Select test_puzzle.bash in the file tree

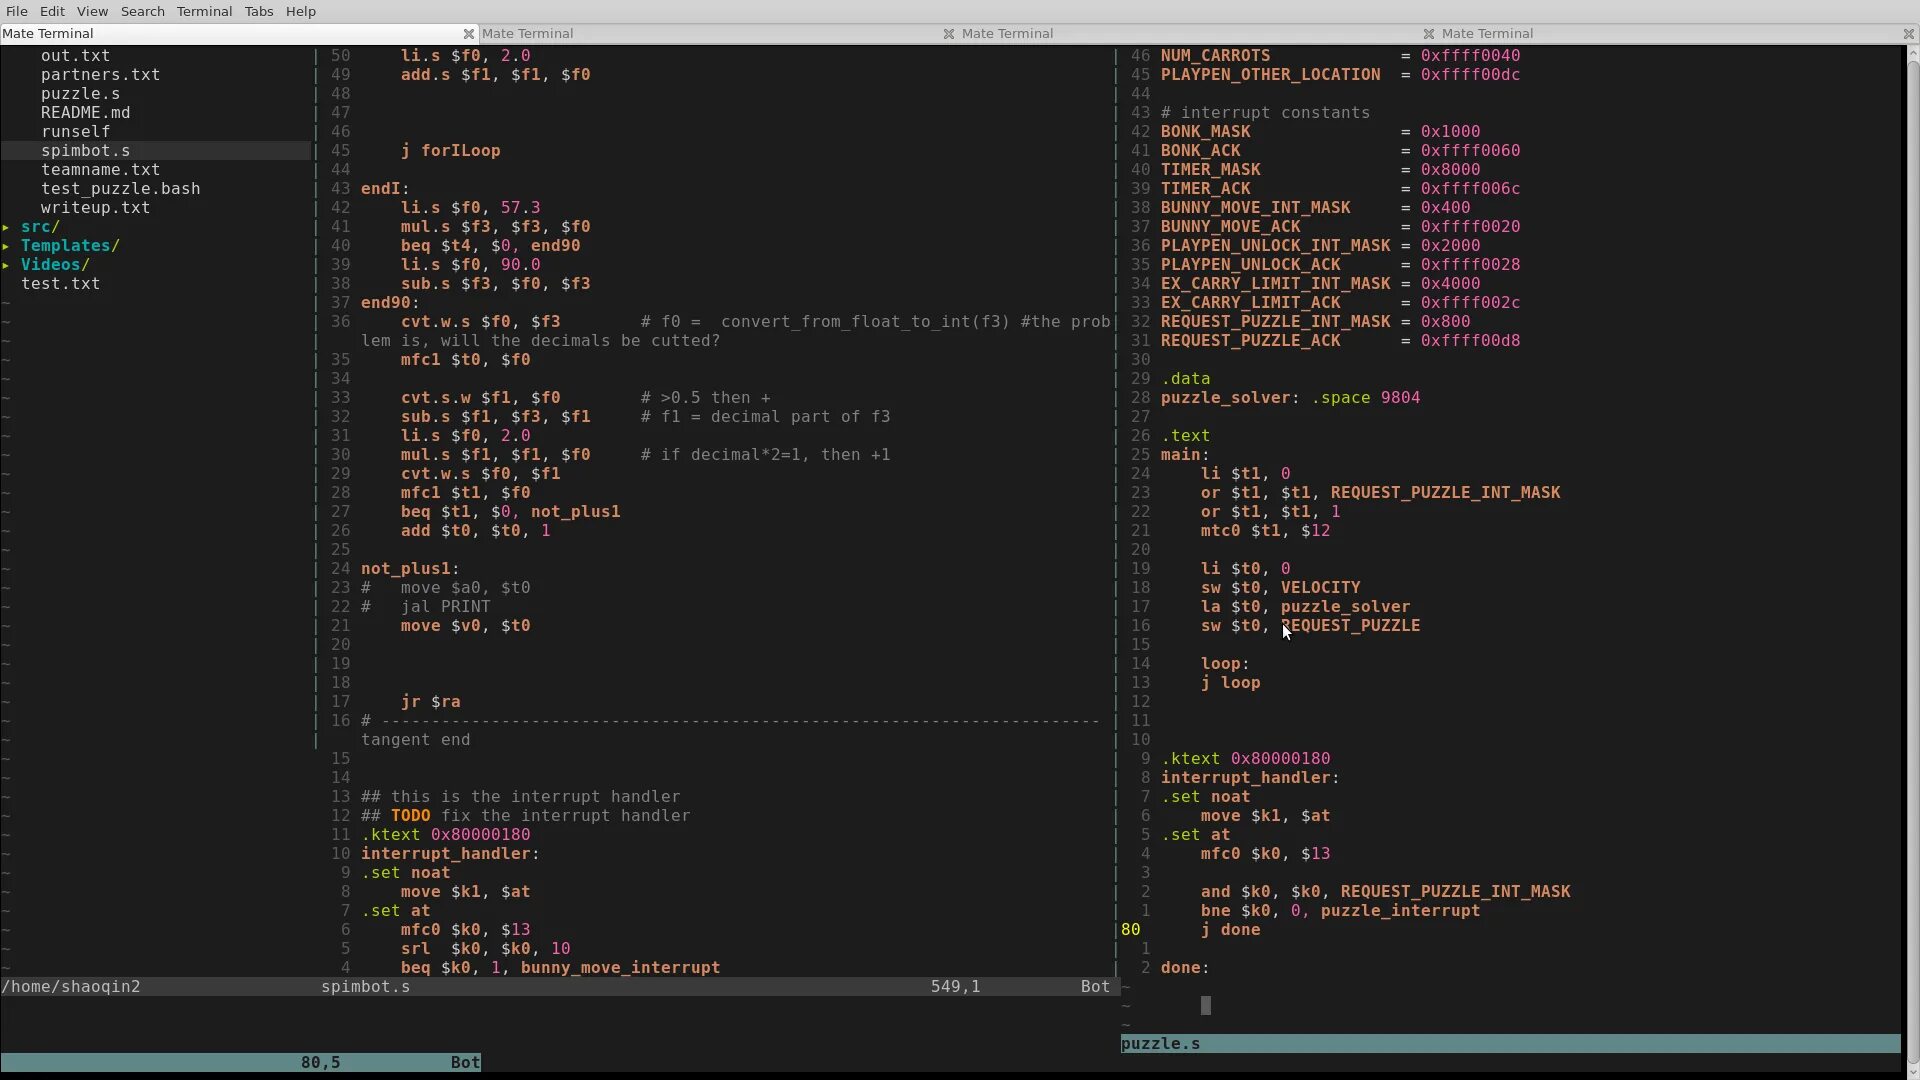click(x=120, y=189)
